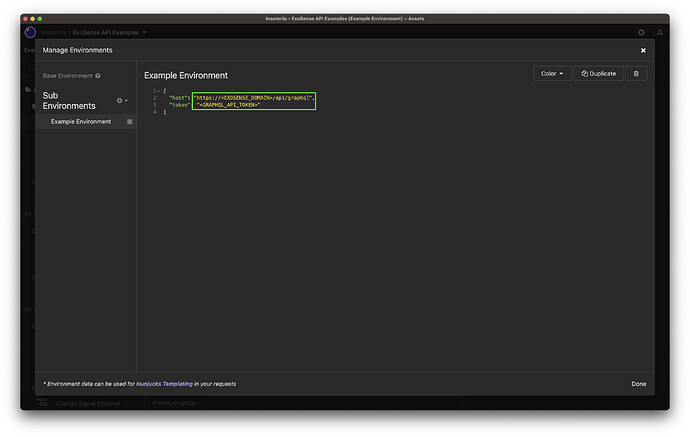Click Example Environment heading title
This screenshot has height=437, width=690.
pos(186,75)
